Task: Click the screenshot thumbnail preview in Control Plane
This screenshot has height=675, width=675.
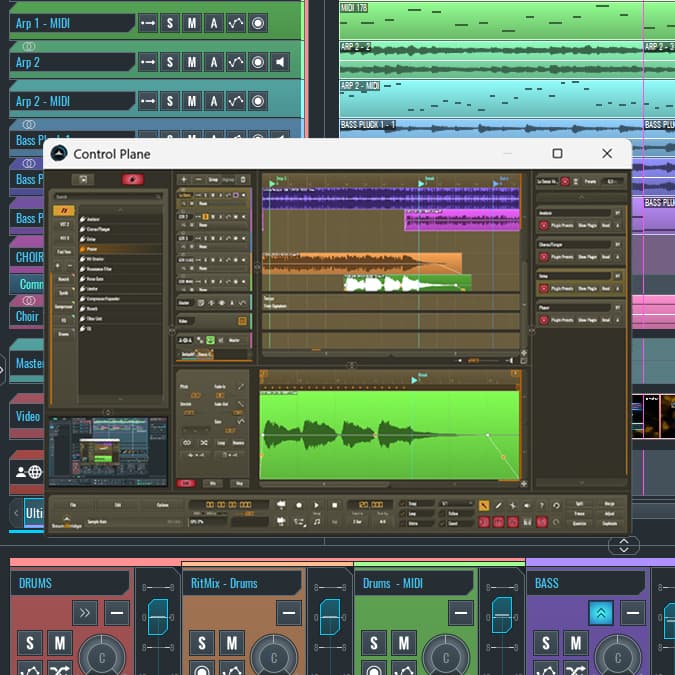Action: click(x=108, y=451)
